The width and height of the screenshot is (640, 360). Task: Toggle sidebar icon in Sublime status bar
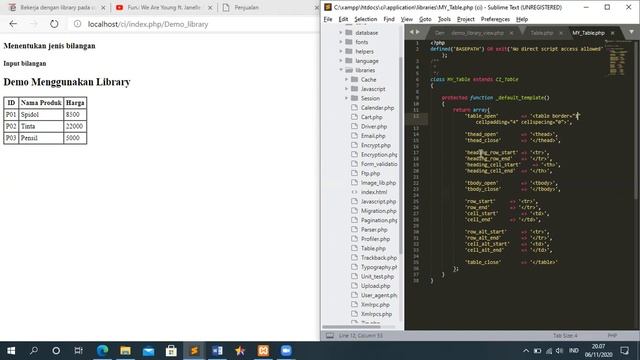pyautogui.click(x=330, y=336)
